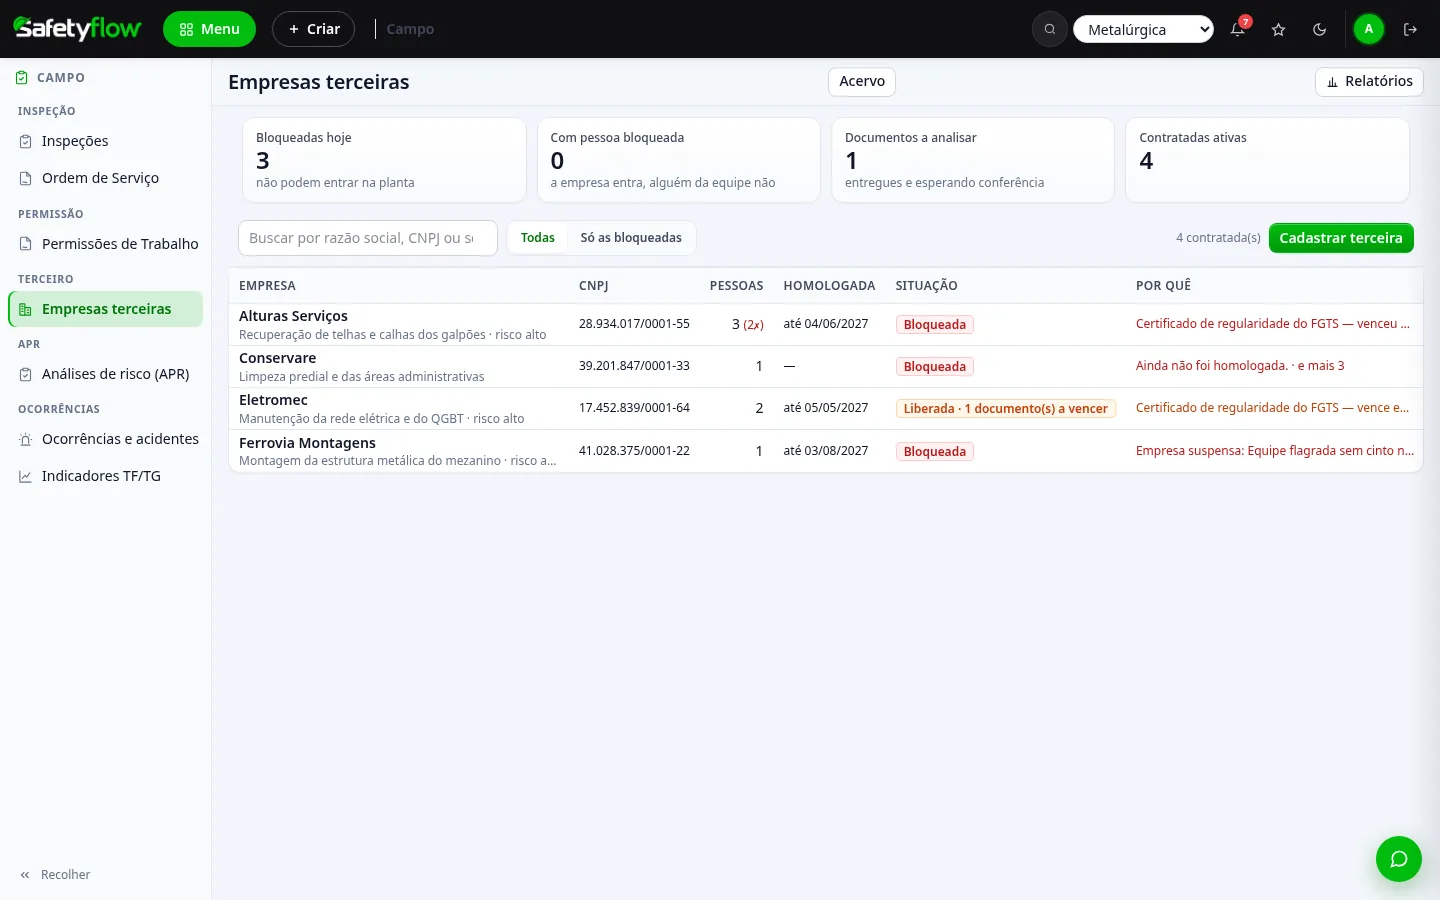Select the Todas filter

(x=538, y=238)
